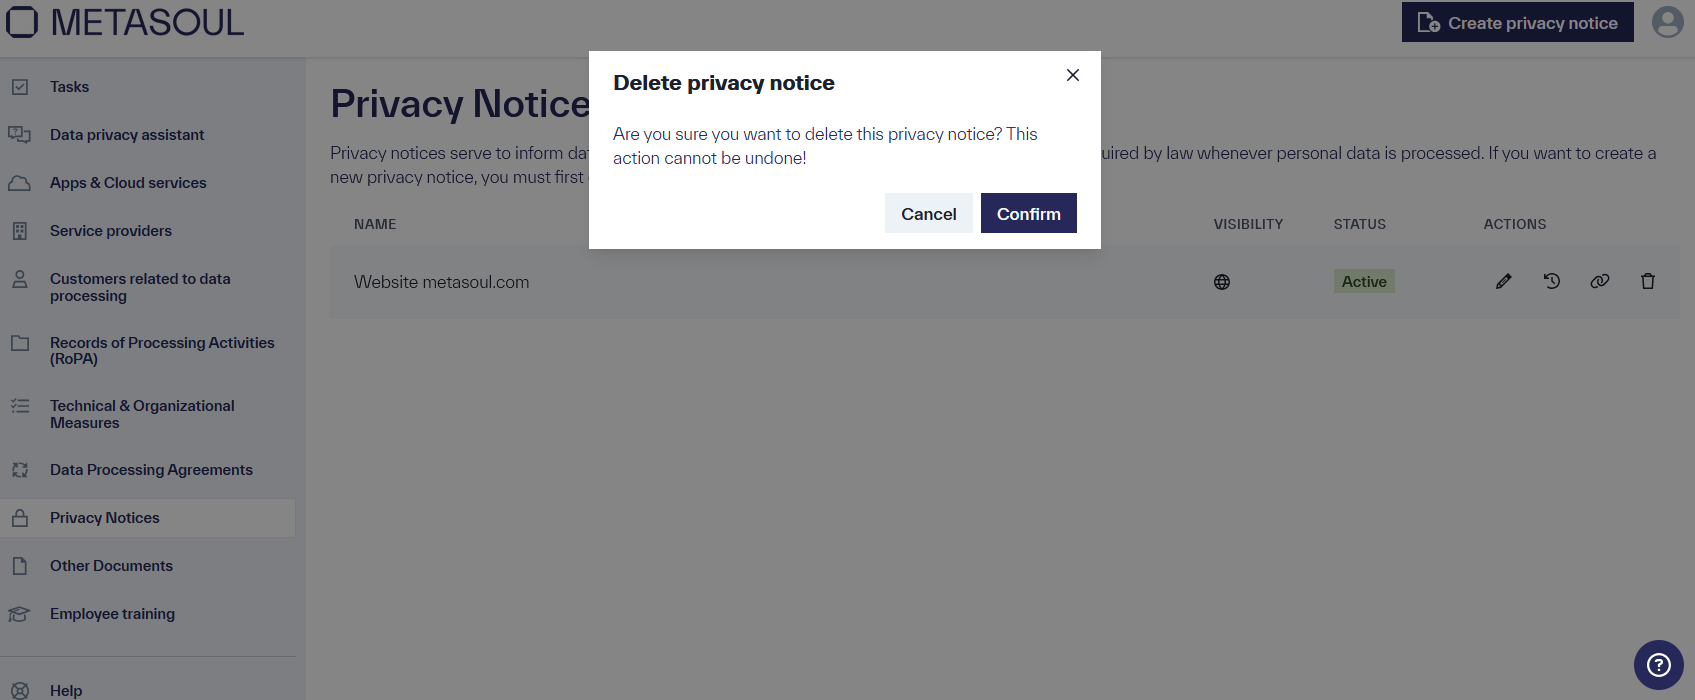Open Records of Processing Activities (RoPA)

pos(162,350)
